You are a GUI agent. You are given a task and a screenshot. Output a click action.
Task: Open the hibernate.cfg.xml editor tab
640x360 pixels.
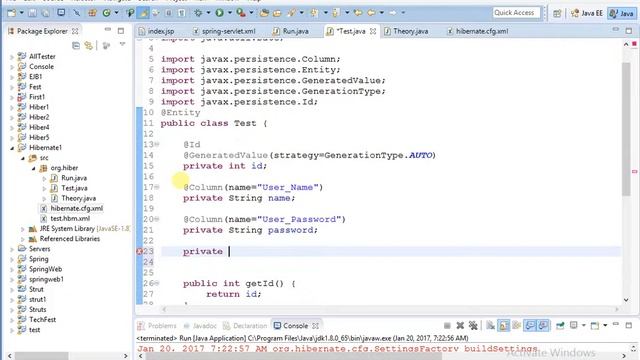[478, 31]
